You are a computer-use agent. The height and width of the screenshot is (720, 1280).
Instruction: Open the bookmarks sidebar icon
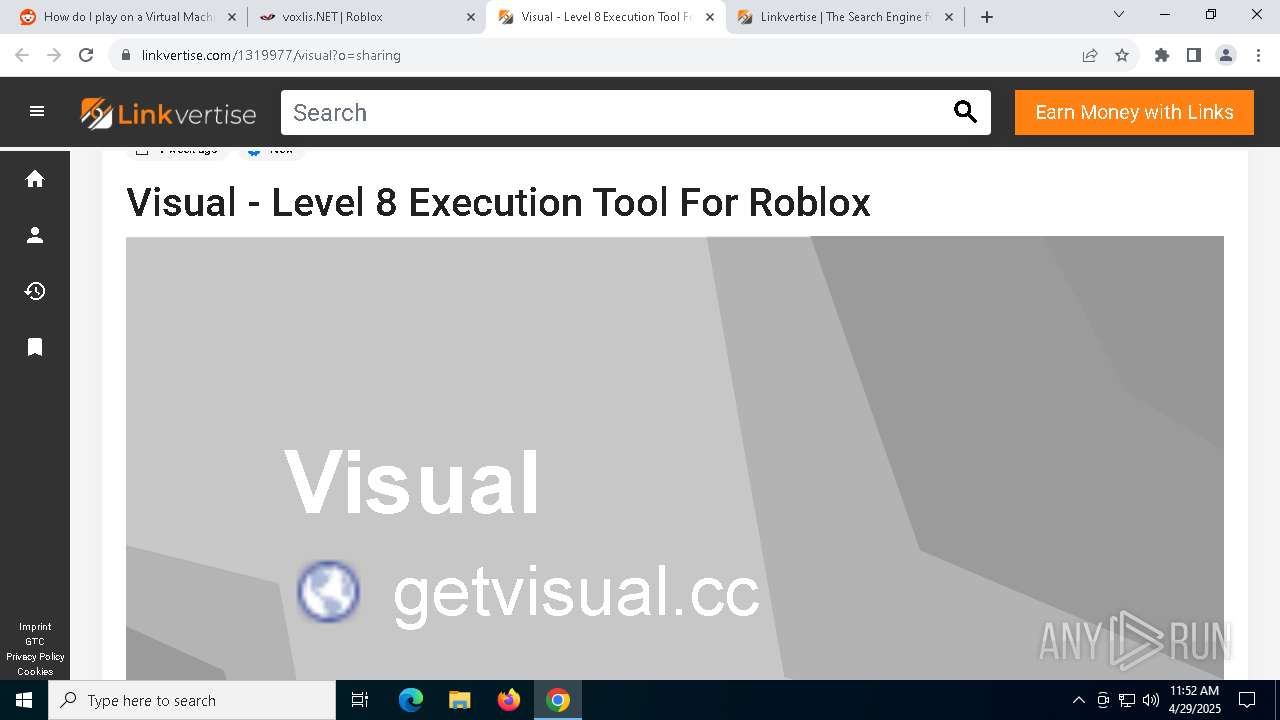[35, 347]
